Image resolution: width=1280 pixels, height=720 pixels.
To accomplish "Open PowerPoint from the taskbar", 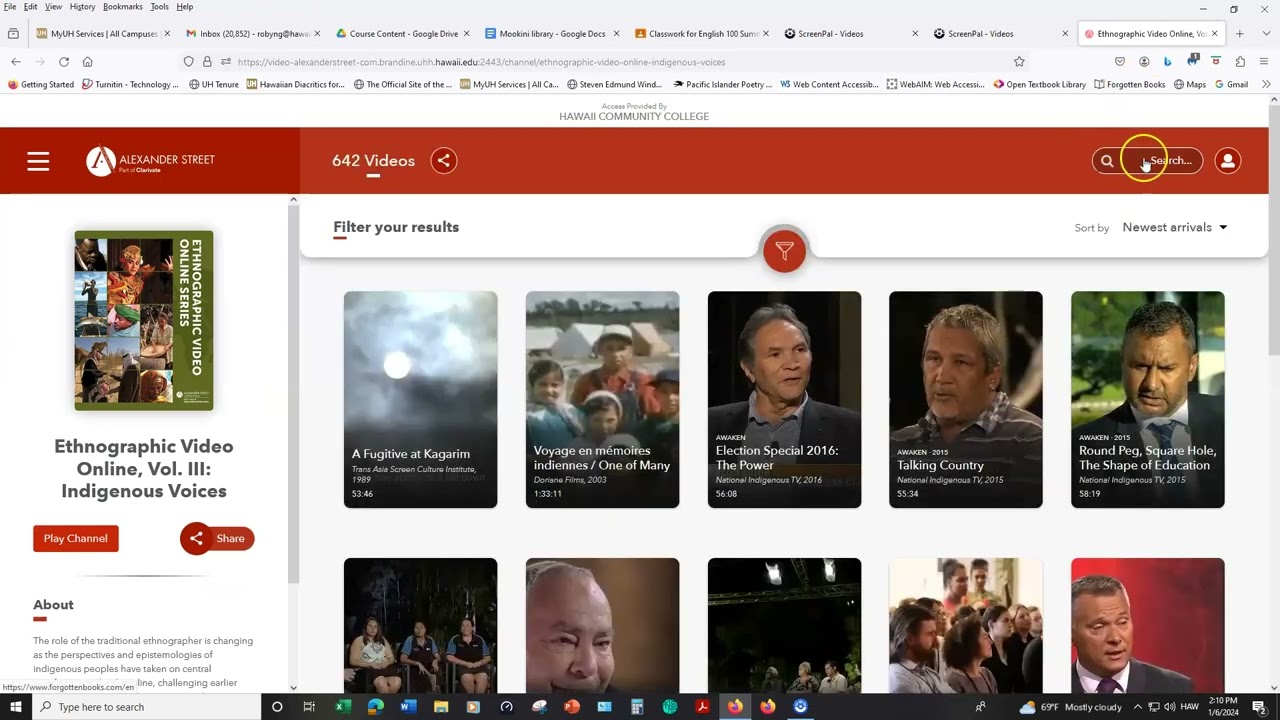I will click(x=572, y=707).
